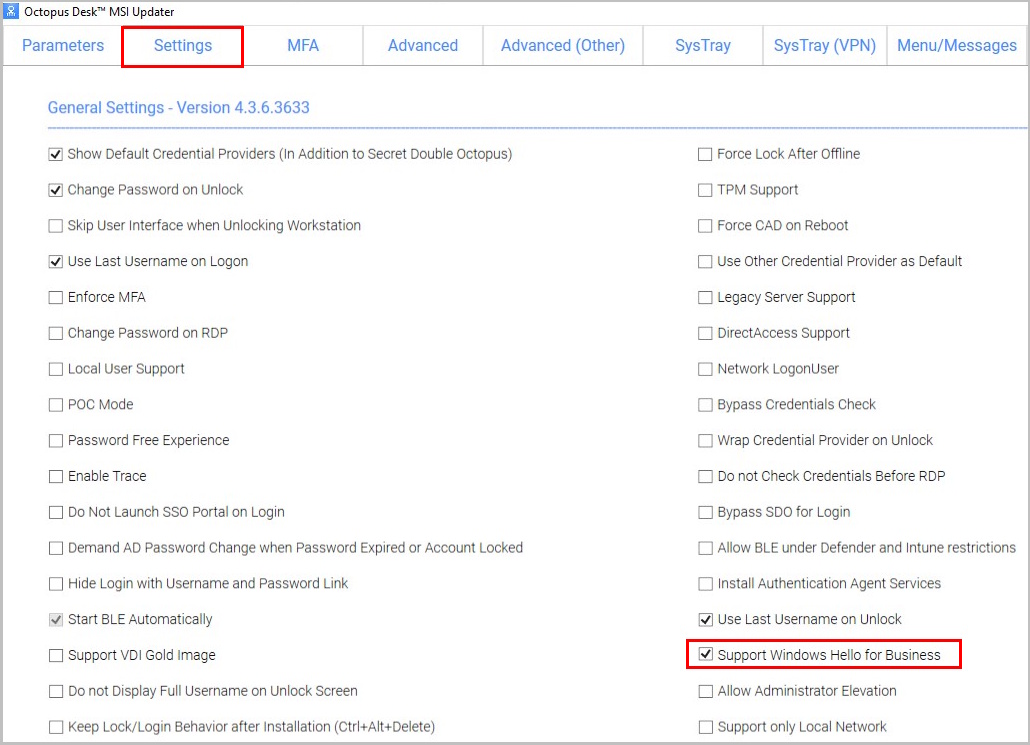Enable Force Lock After Offline

coord(705,154)
